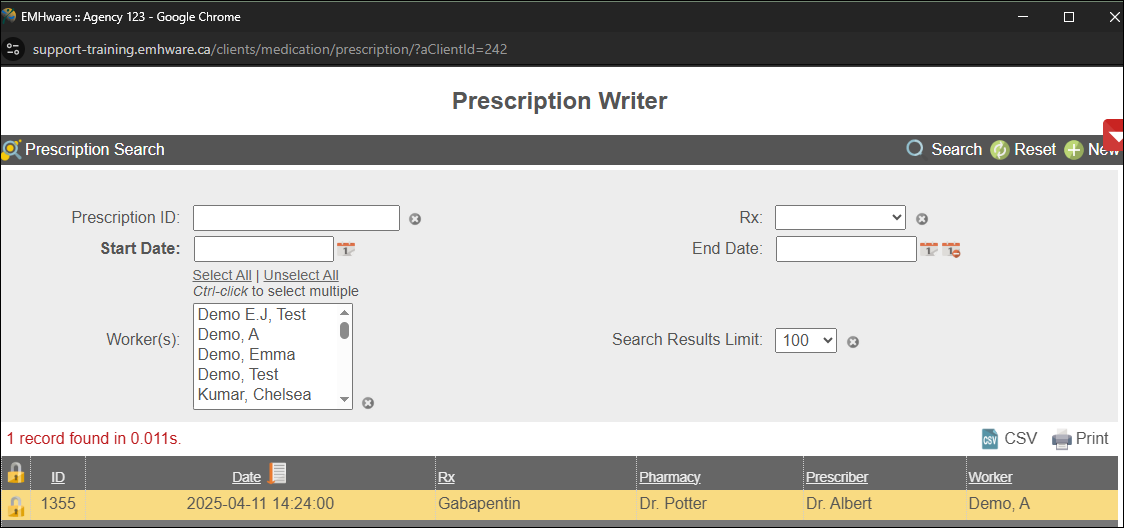Screen dimensions: 1124x528
Task: Click the Start Date calendar icon
Action: coord(346,249)
